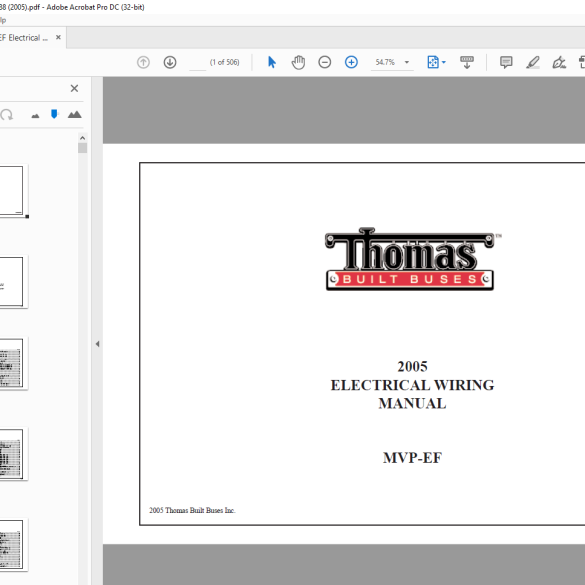Close the page thumbnails panel
Viewport: 585px width, 585px height.
[74, 88]
